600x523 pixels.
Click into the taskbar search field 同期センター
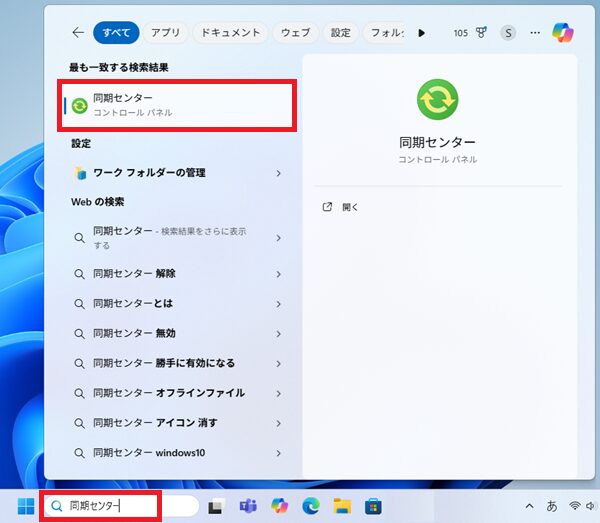(122, 506)
